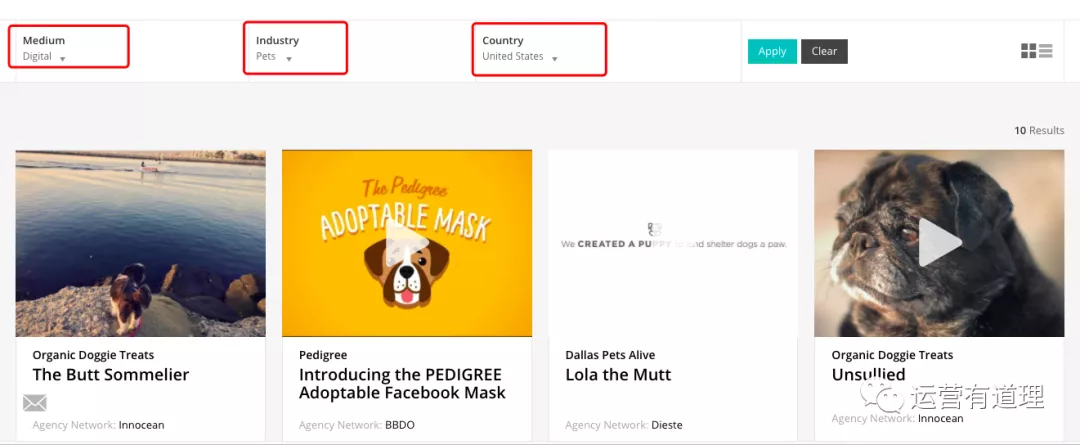Open The Butt Sommelier title link

(111, 375)
